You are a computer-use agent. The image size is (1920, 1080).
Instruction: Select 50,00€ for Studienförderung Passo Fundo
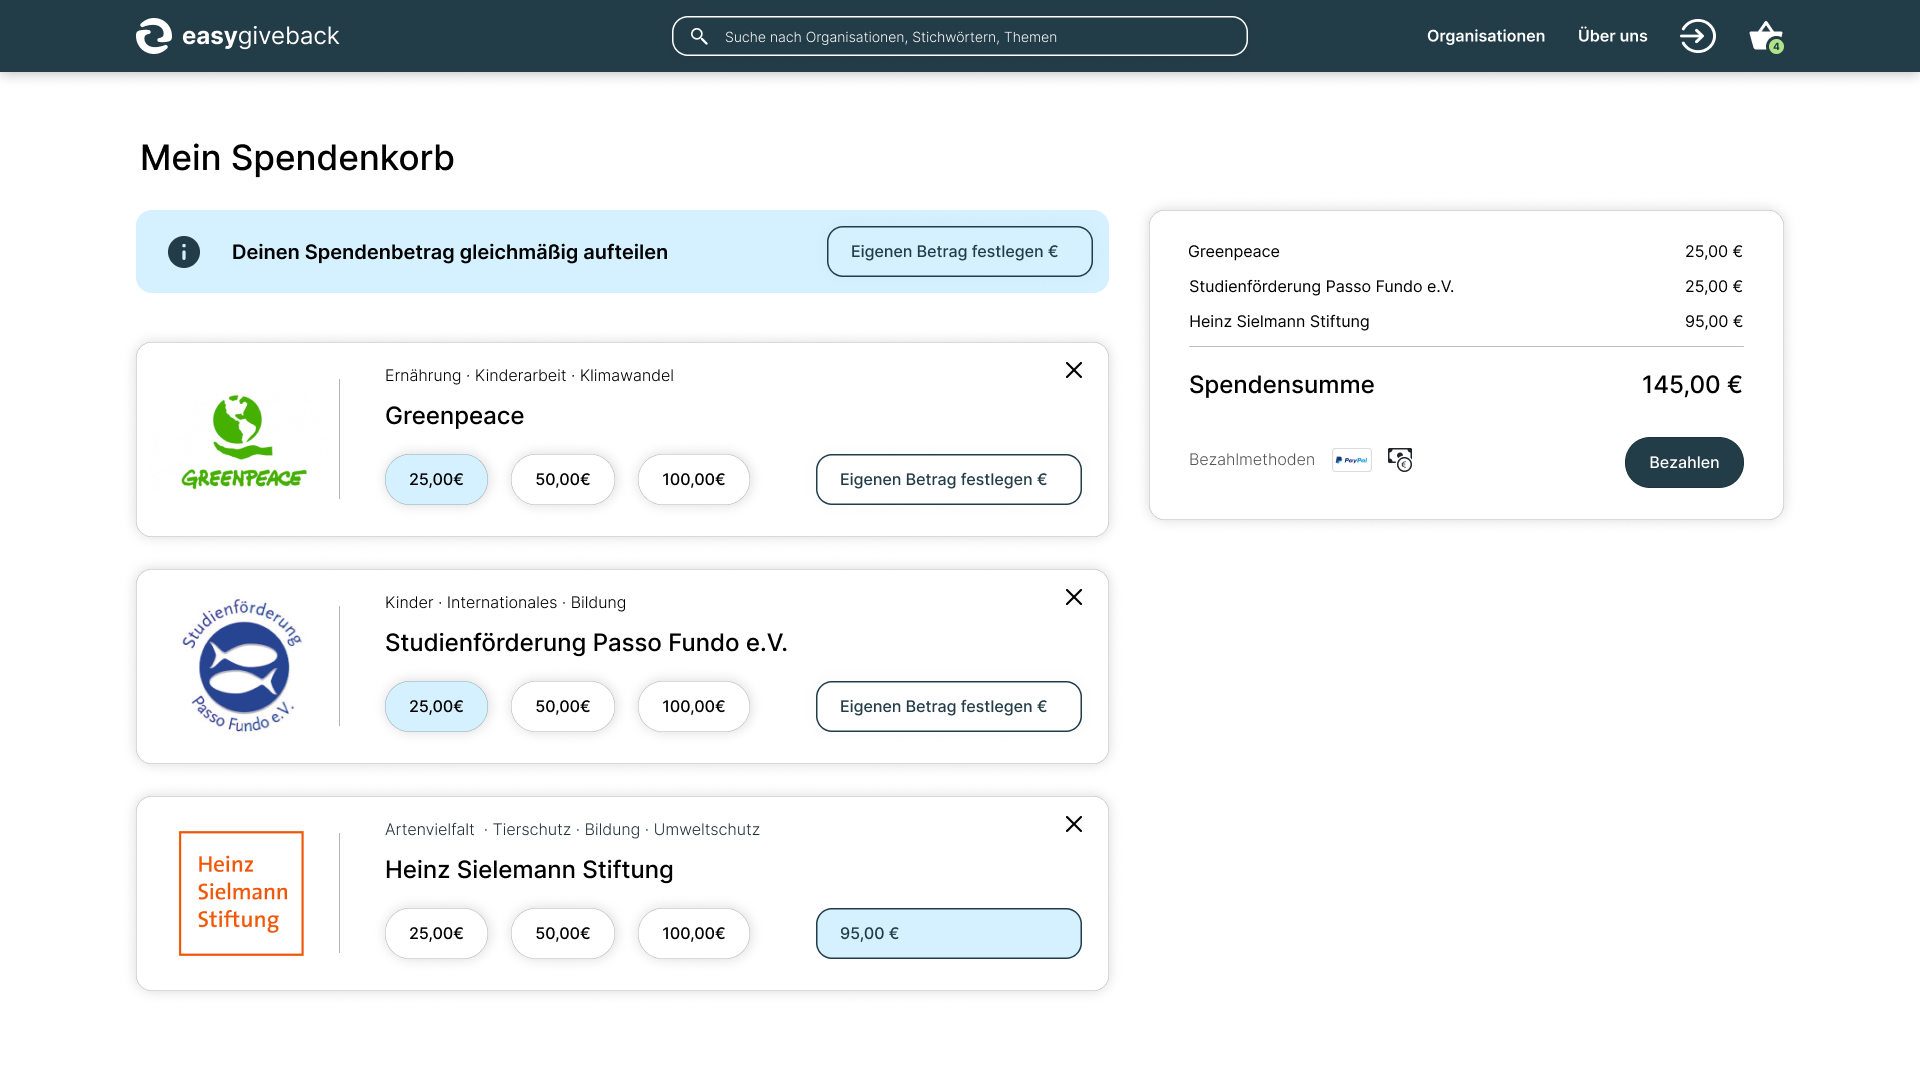pyautogui.click(x=563, y=707)
